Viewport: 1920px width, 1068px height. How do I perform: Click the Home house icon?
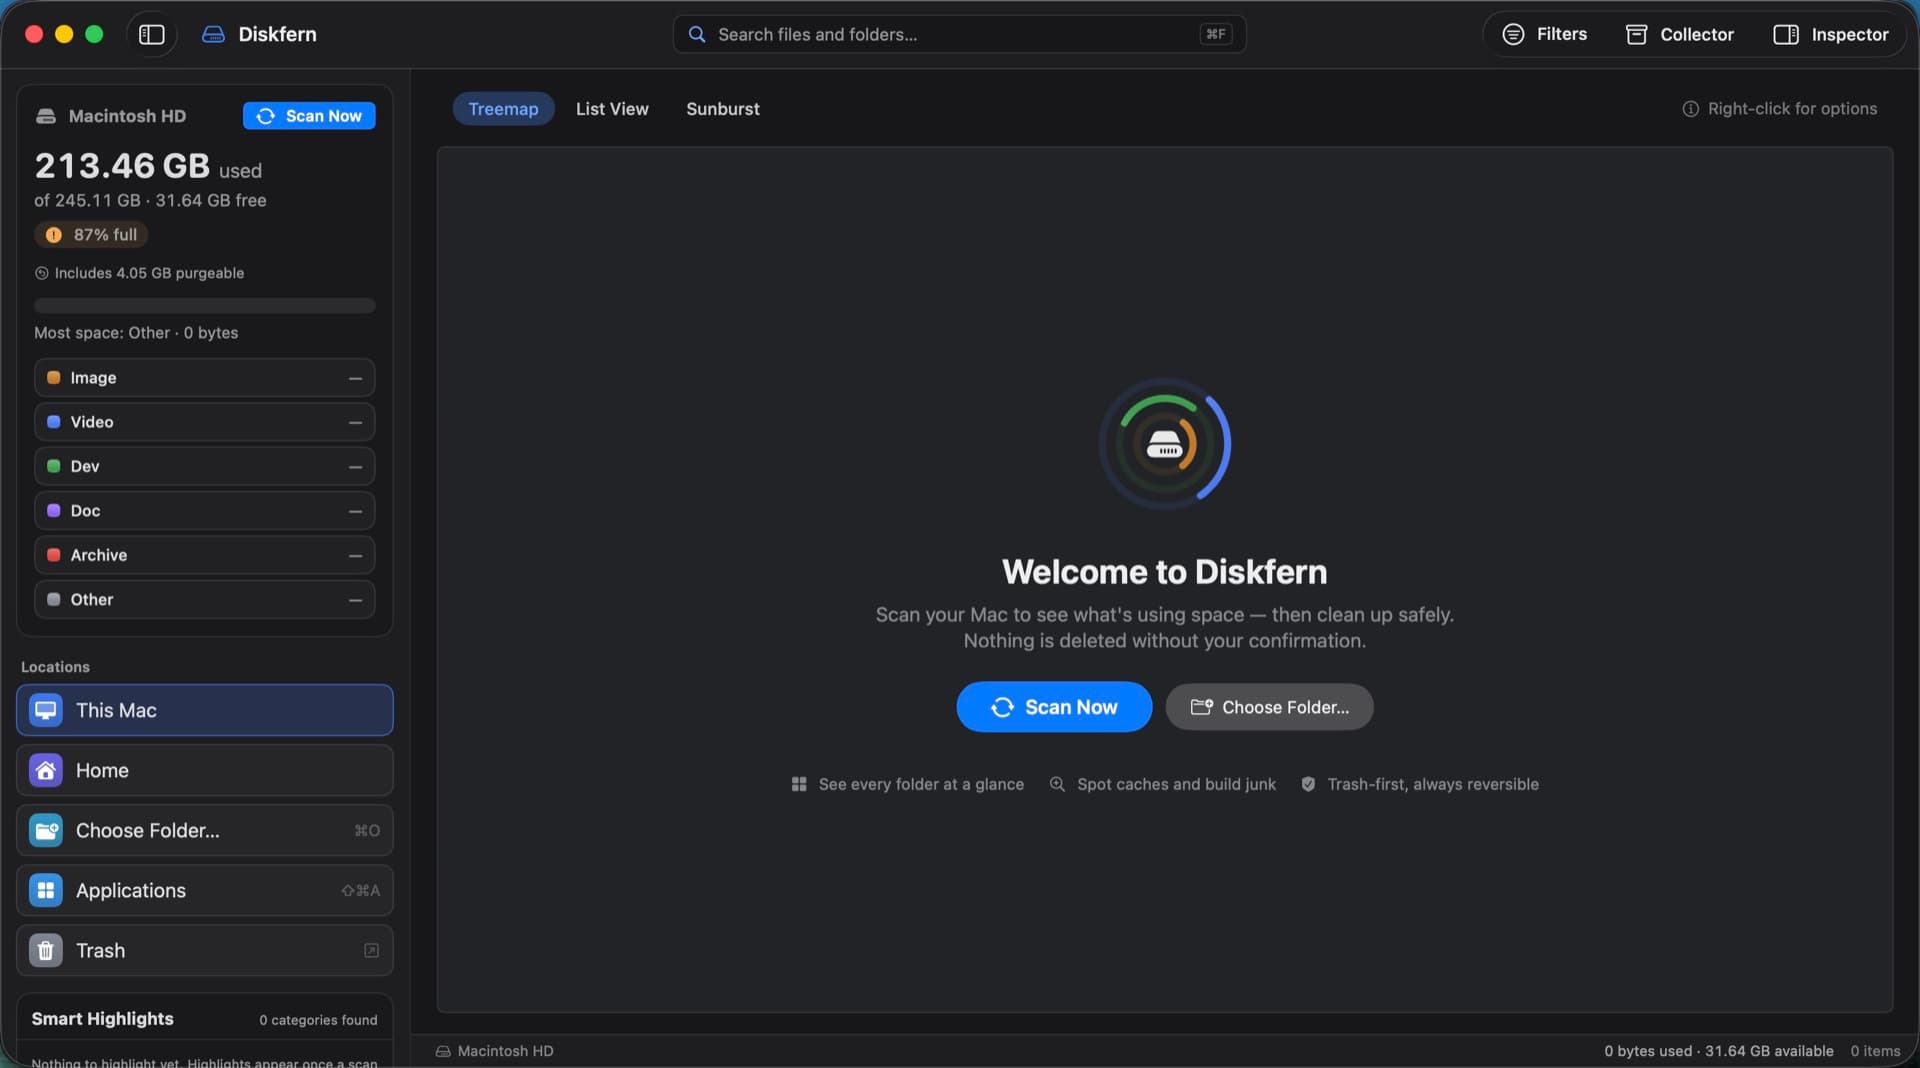[x=46, y=770]
